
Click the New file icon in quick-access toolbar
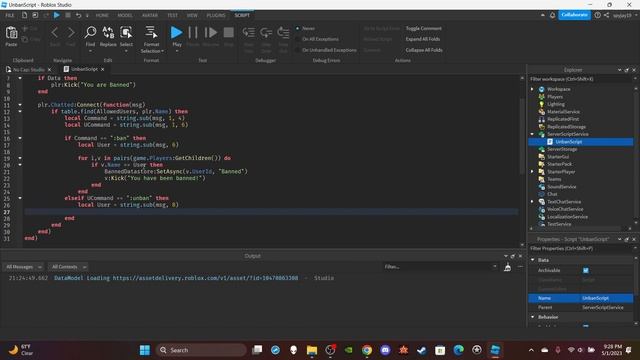pyautogui.click(x=24, y=15)
